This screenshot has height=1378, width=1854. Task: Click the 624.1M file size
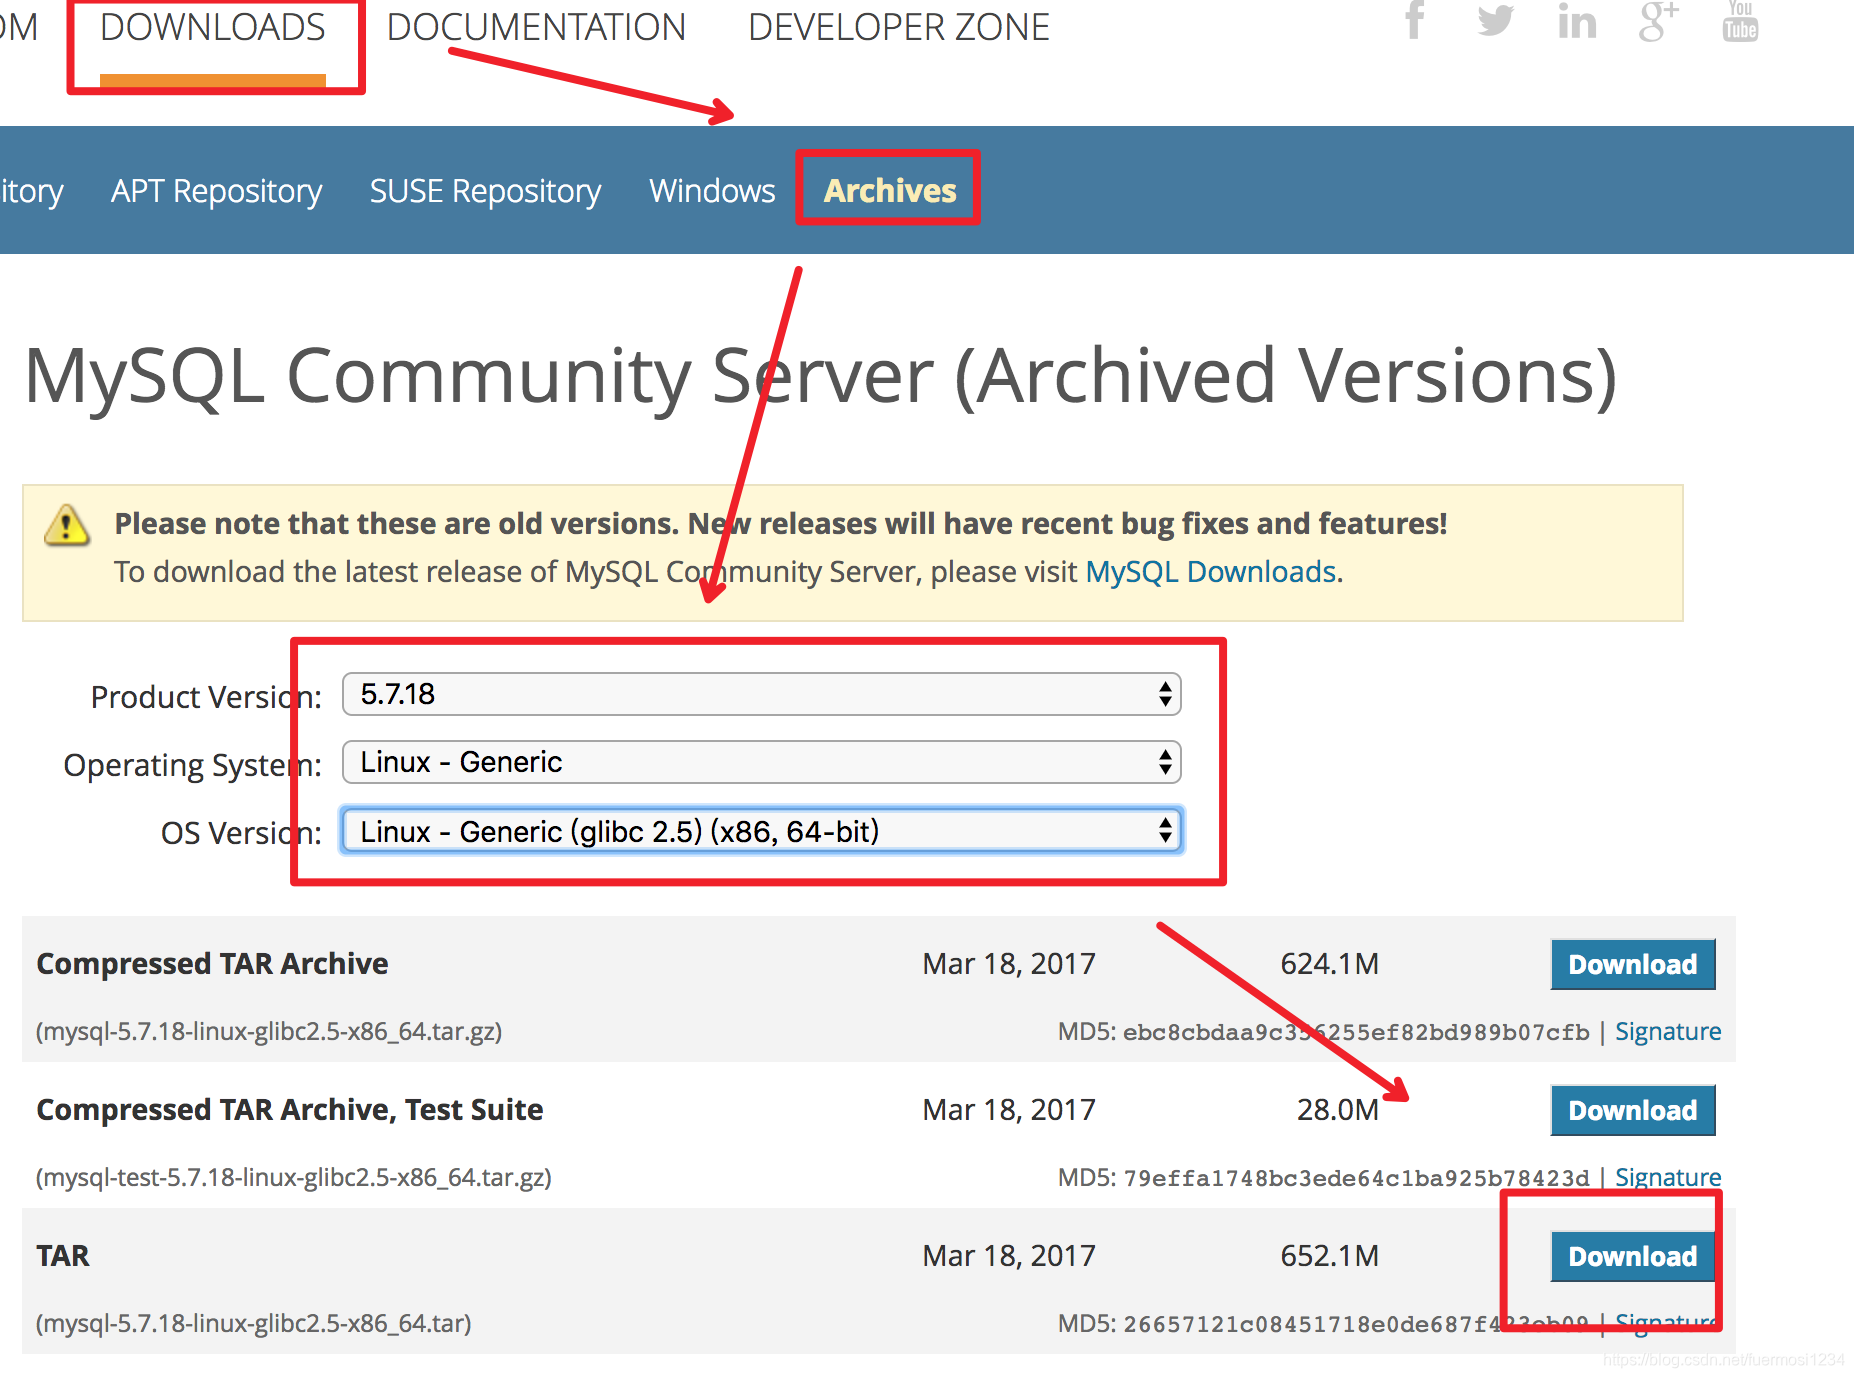[x=1330, y=963]
